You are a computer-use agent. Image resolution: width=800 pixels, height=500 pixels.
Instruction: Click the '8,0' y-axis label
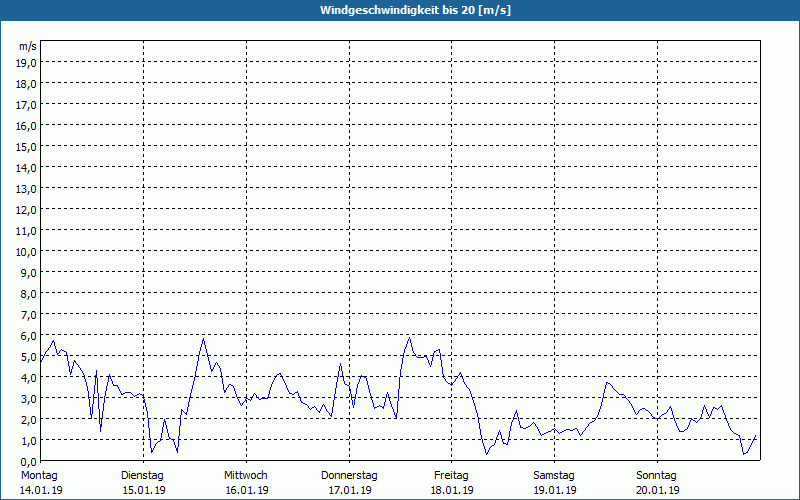[29, 294]
